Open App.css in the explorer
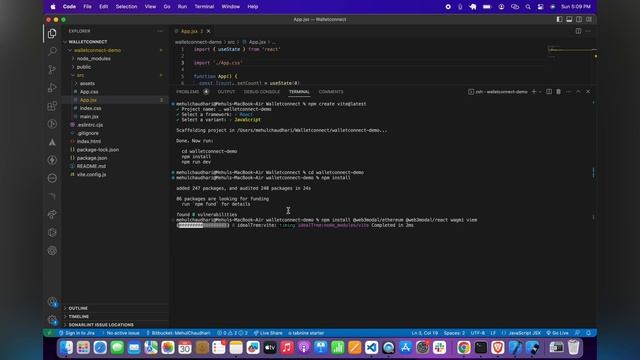 [89, 92]
